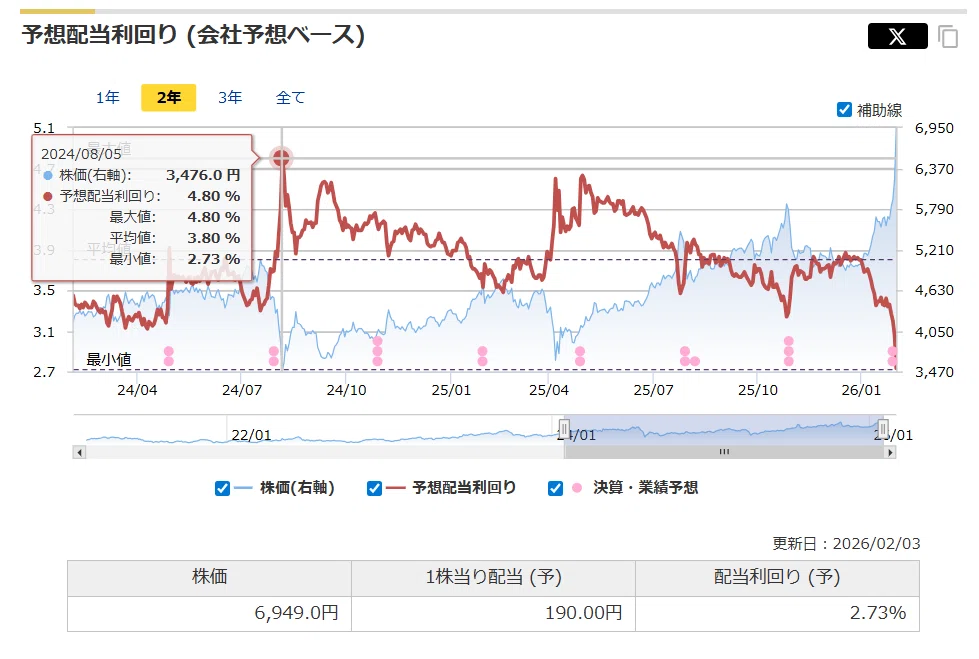Click the 予想配当利回り (会社予想ベース) heading
This screenshot has width=979, height=659.
click(193, 35)
